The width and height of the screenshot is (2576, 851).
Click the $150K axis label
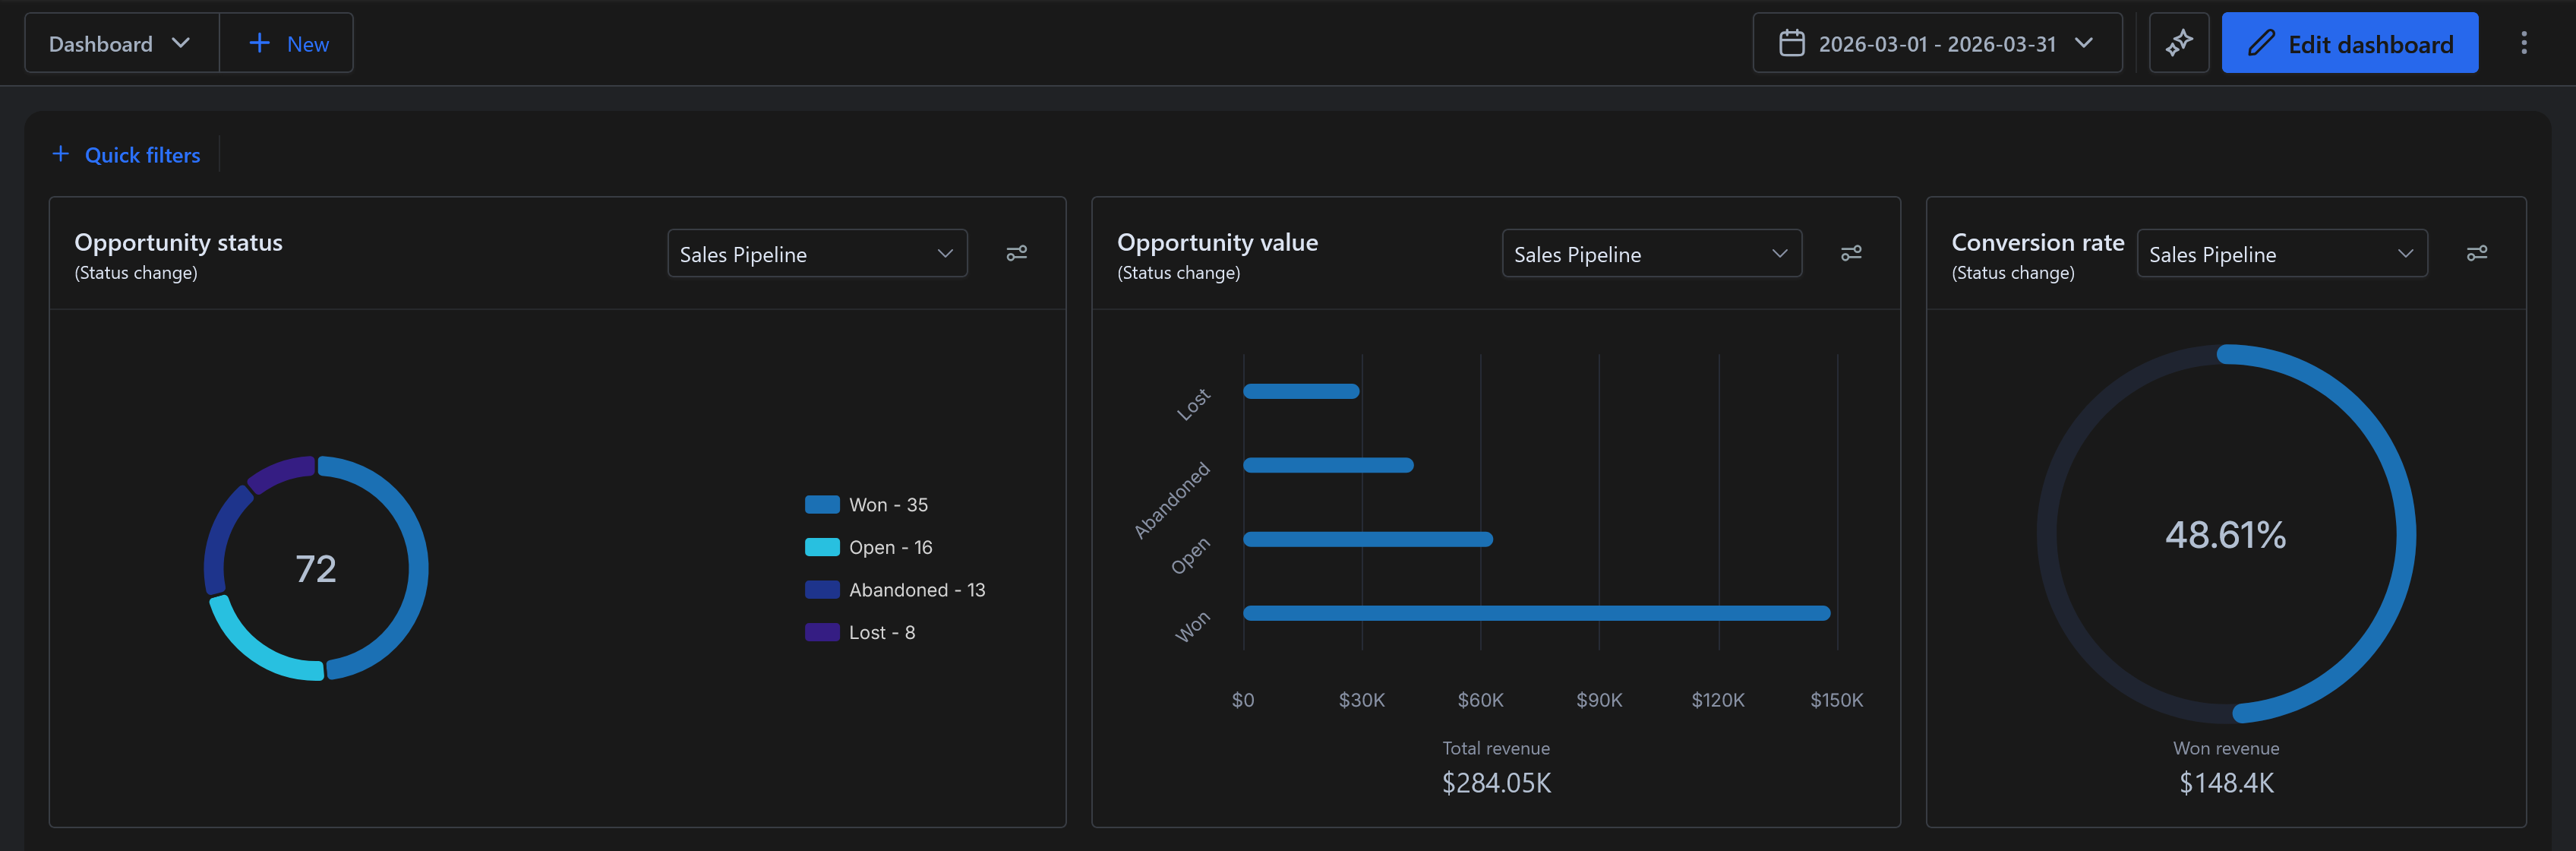[x=1836, y=700]
